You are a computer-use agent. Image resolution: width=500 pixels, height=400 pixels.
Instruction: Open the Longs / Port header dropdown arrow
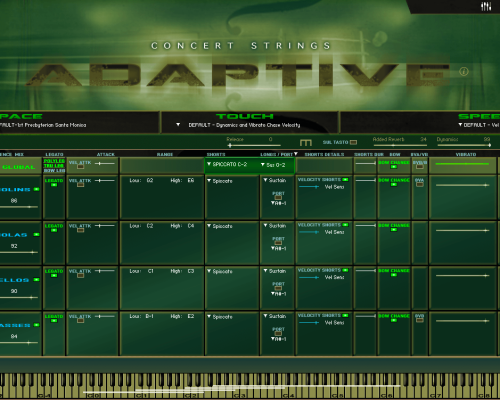[296, 154]
